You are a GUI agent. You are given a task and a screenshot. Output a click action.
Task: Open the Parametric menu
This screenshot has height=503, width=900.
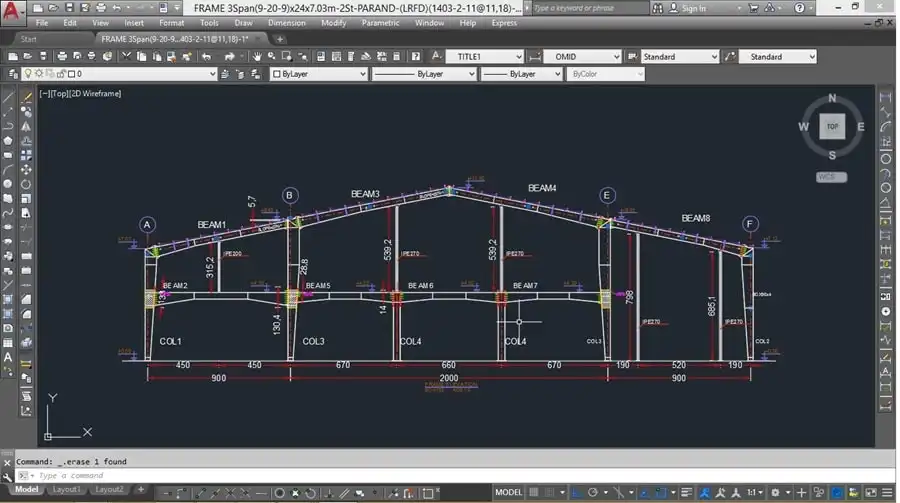click(x=380, y=23)
